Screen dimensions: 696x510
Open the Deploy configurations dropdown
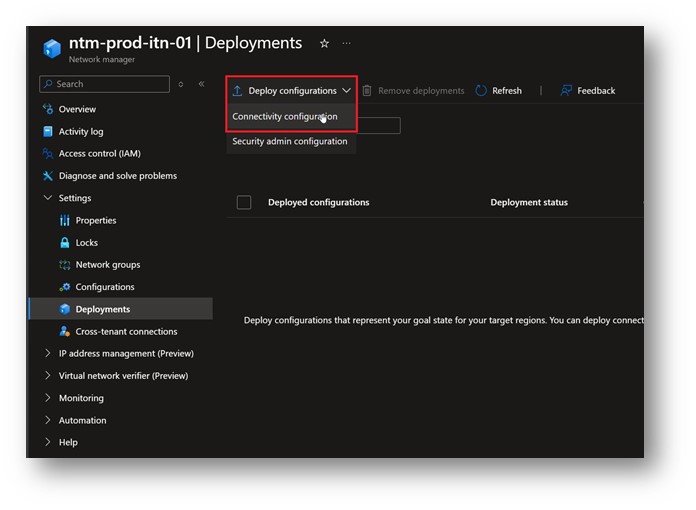(292, 91)
